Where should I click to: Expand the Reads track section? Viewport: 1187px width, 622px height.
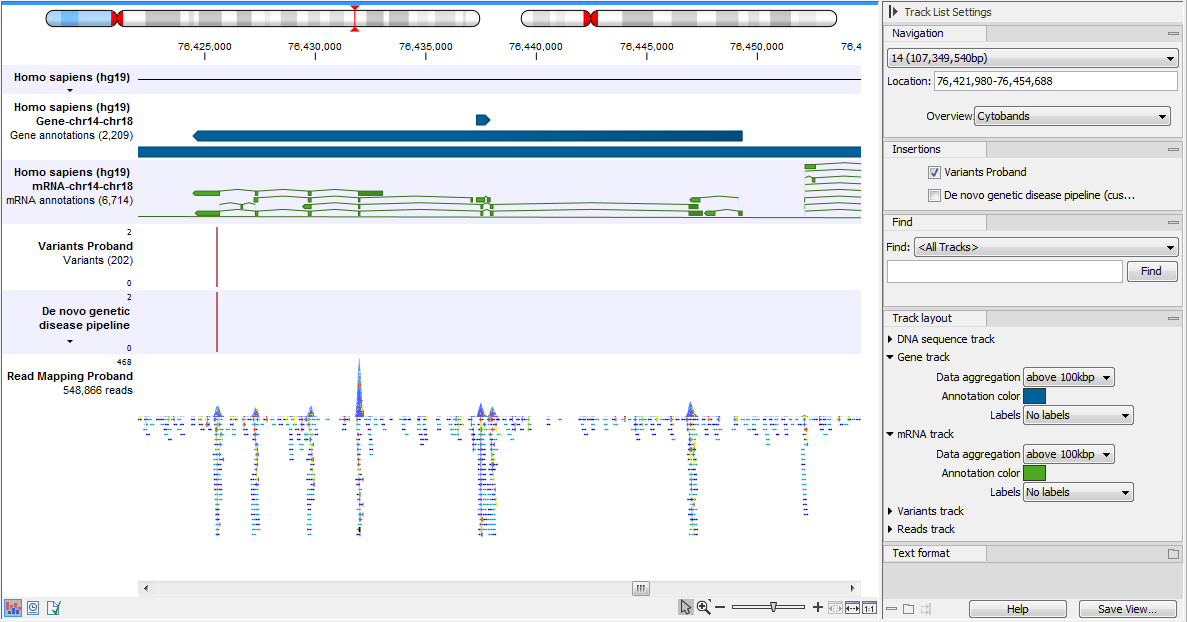coord(891,529)
